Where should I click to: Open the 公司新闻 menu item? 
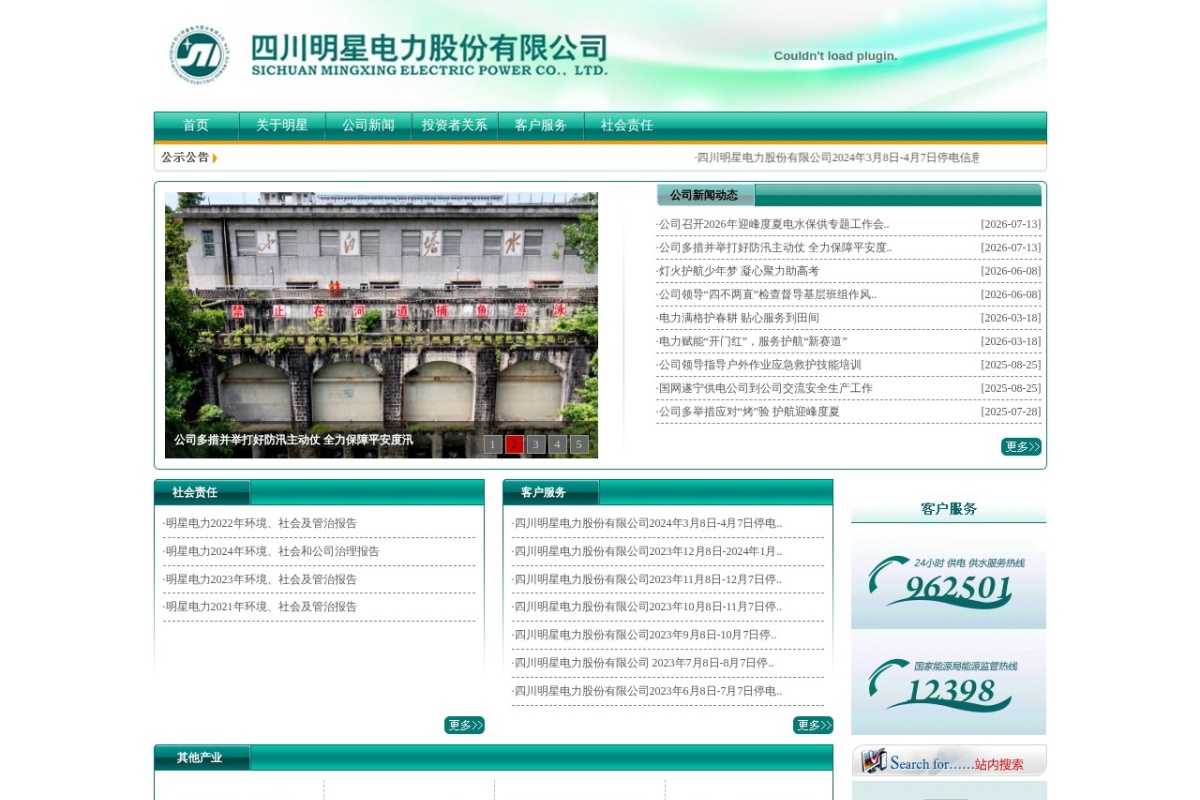pos(368,125)
